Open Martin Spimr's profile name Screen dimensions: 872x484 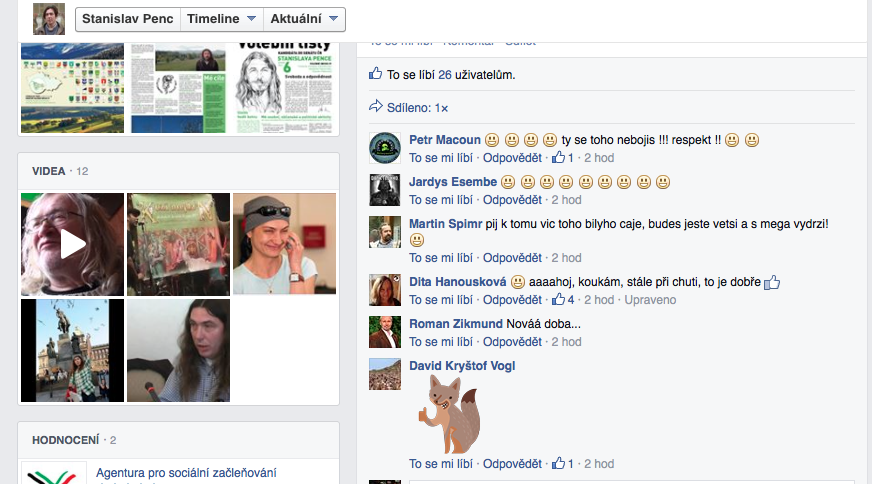tap(445, 224)
